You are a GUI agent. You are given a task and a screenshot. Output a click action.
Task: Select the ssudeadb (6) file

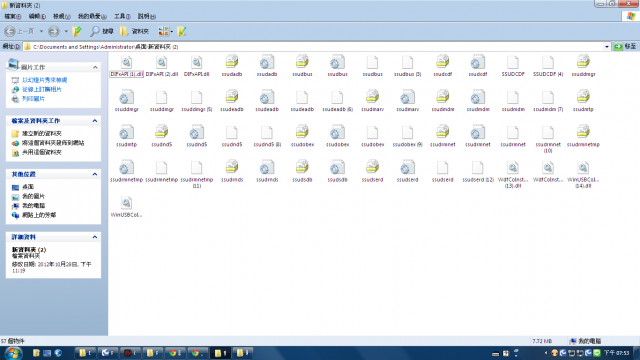pos(337,101)
